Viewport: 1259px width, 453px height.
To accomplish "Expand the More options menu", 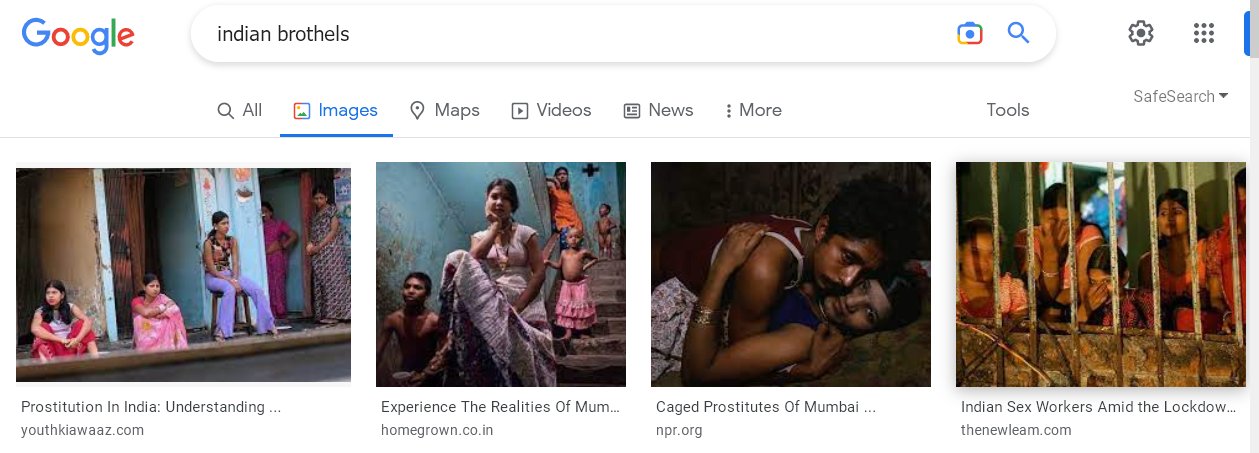I will pos(753,110).
